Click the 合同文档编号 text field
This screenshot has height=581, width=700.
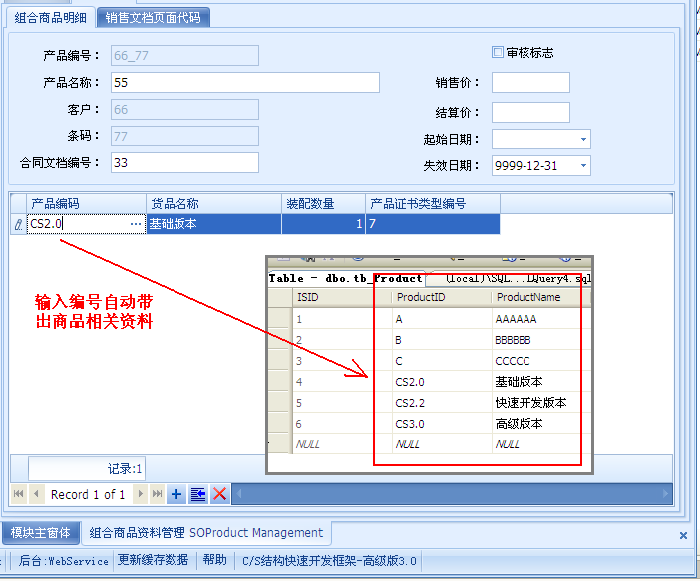[x=183, y=162]
